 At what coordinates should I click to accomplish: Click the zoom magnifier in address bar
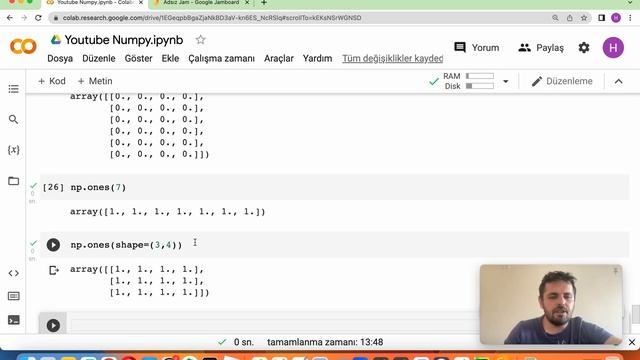555,18
